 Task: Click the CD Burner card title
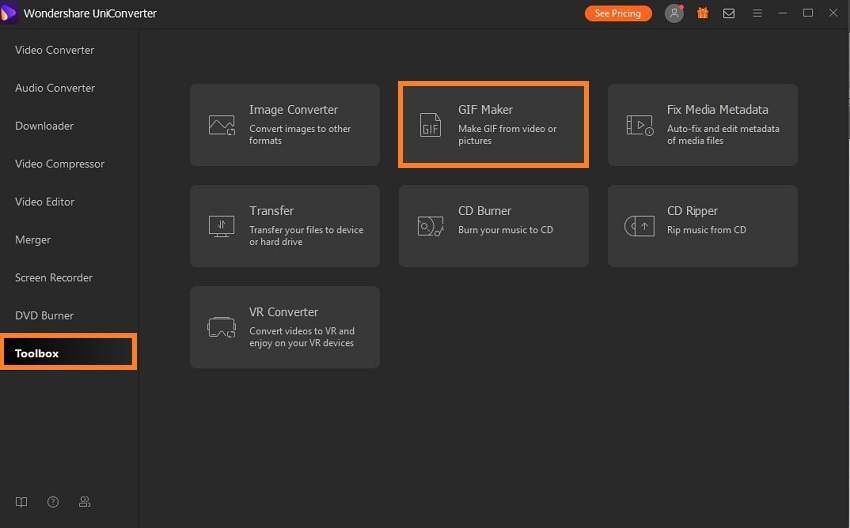click(484, 210)
